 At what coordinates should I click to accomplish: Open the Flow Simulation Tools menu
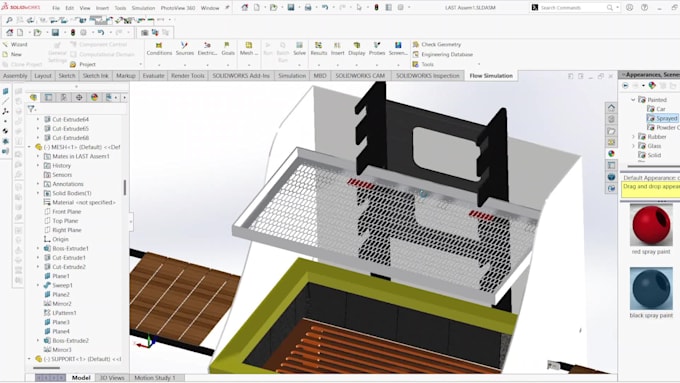tap(423, 64)
